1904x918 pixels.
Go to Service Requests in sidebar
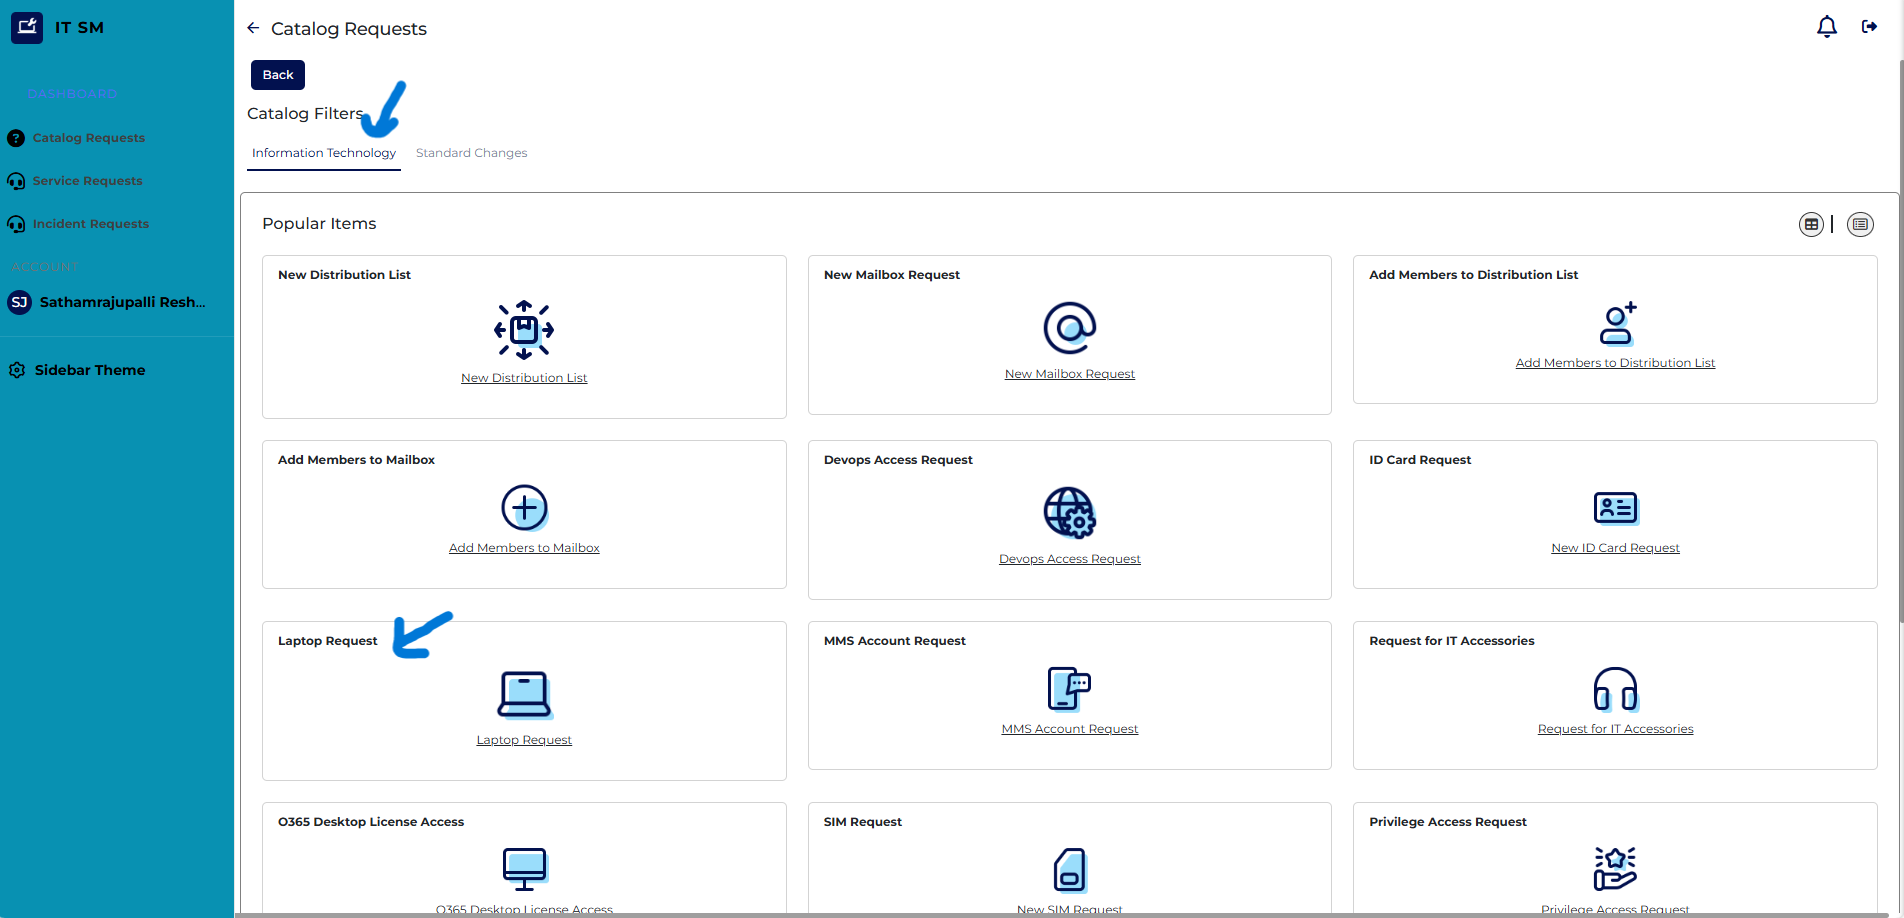[x=87, y=181]
